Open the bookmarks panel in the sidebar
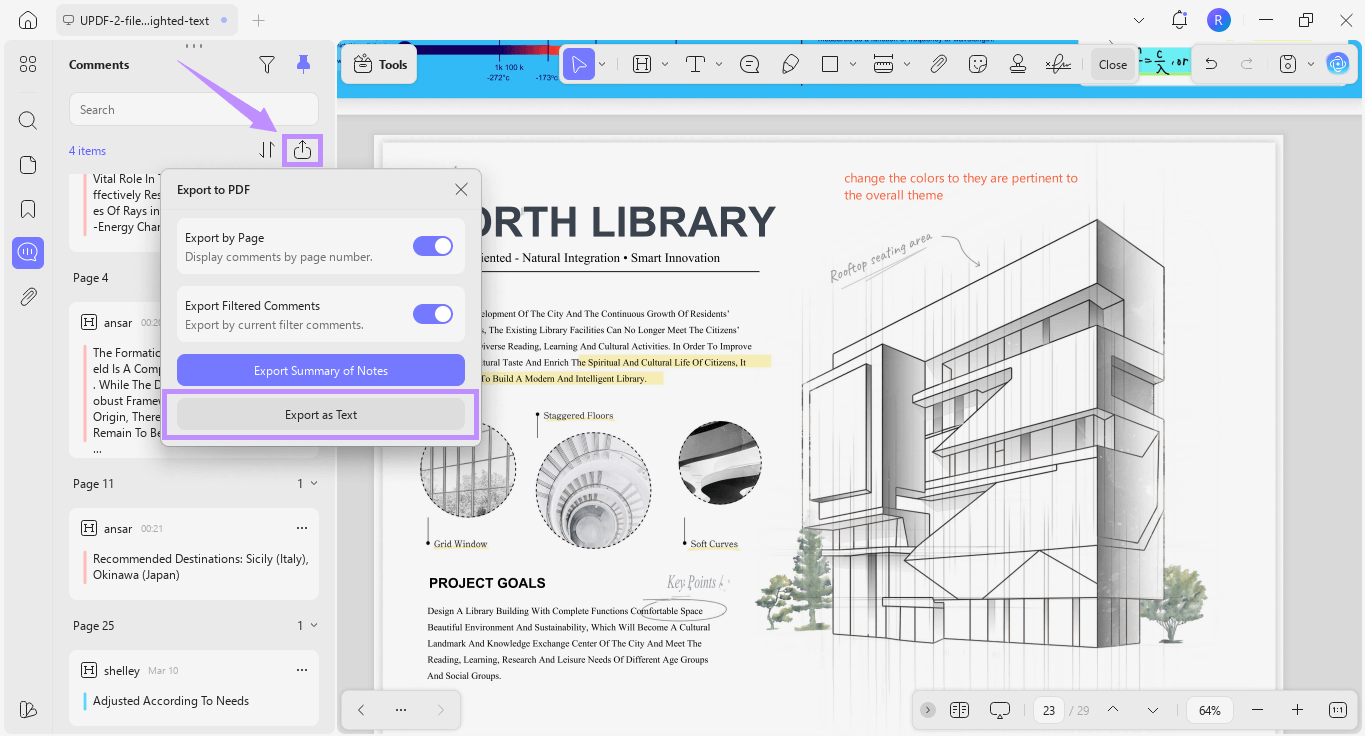This screenshot has width=1365, height=736. point(28,209)
